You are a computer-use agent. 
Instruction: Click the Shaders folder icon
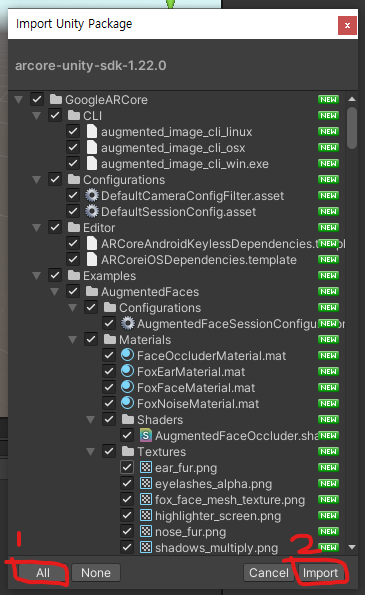tap(128, 419)
